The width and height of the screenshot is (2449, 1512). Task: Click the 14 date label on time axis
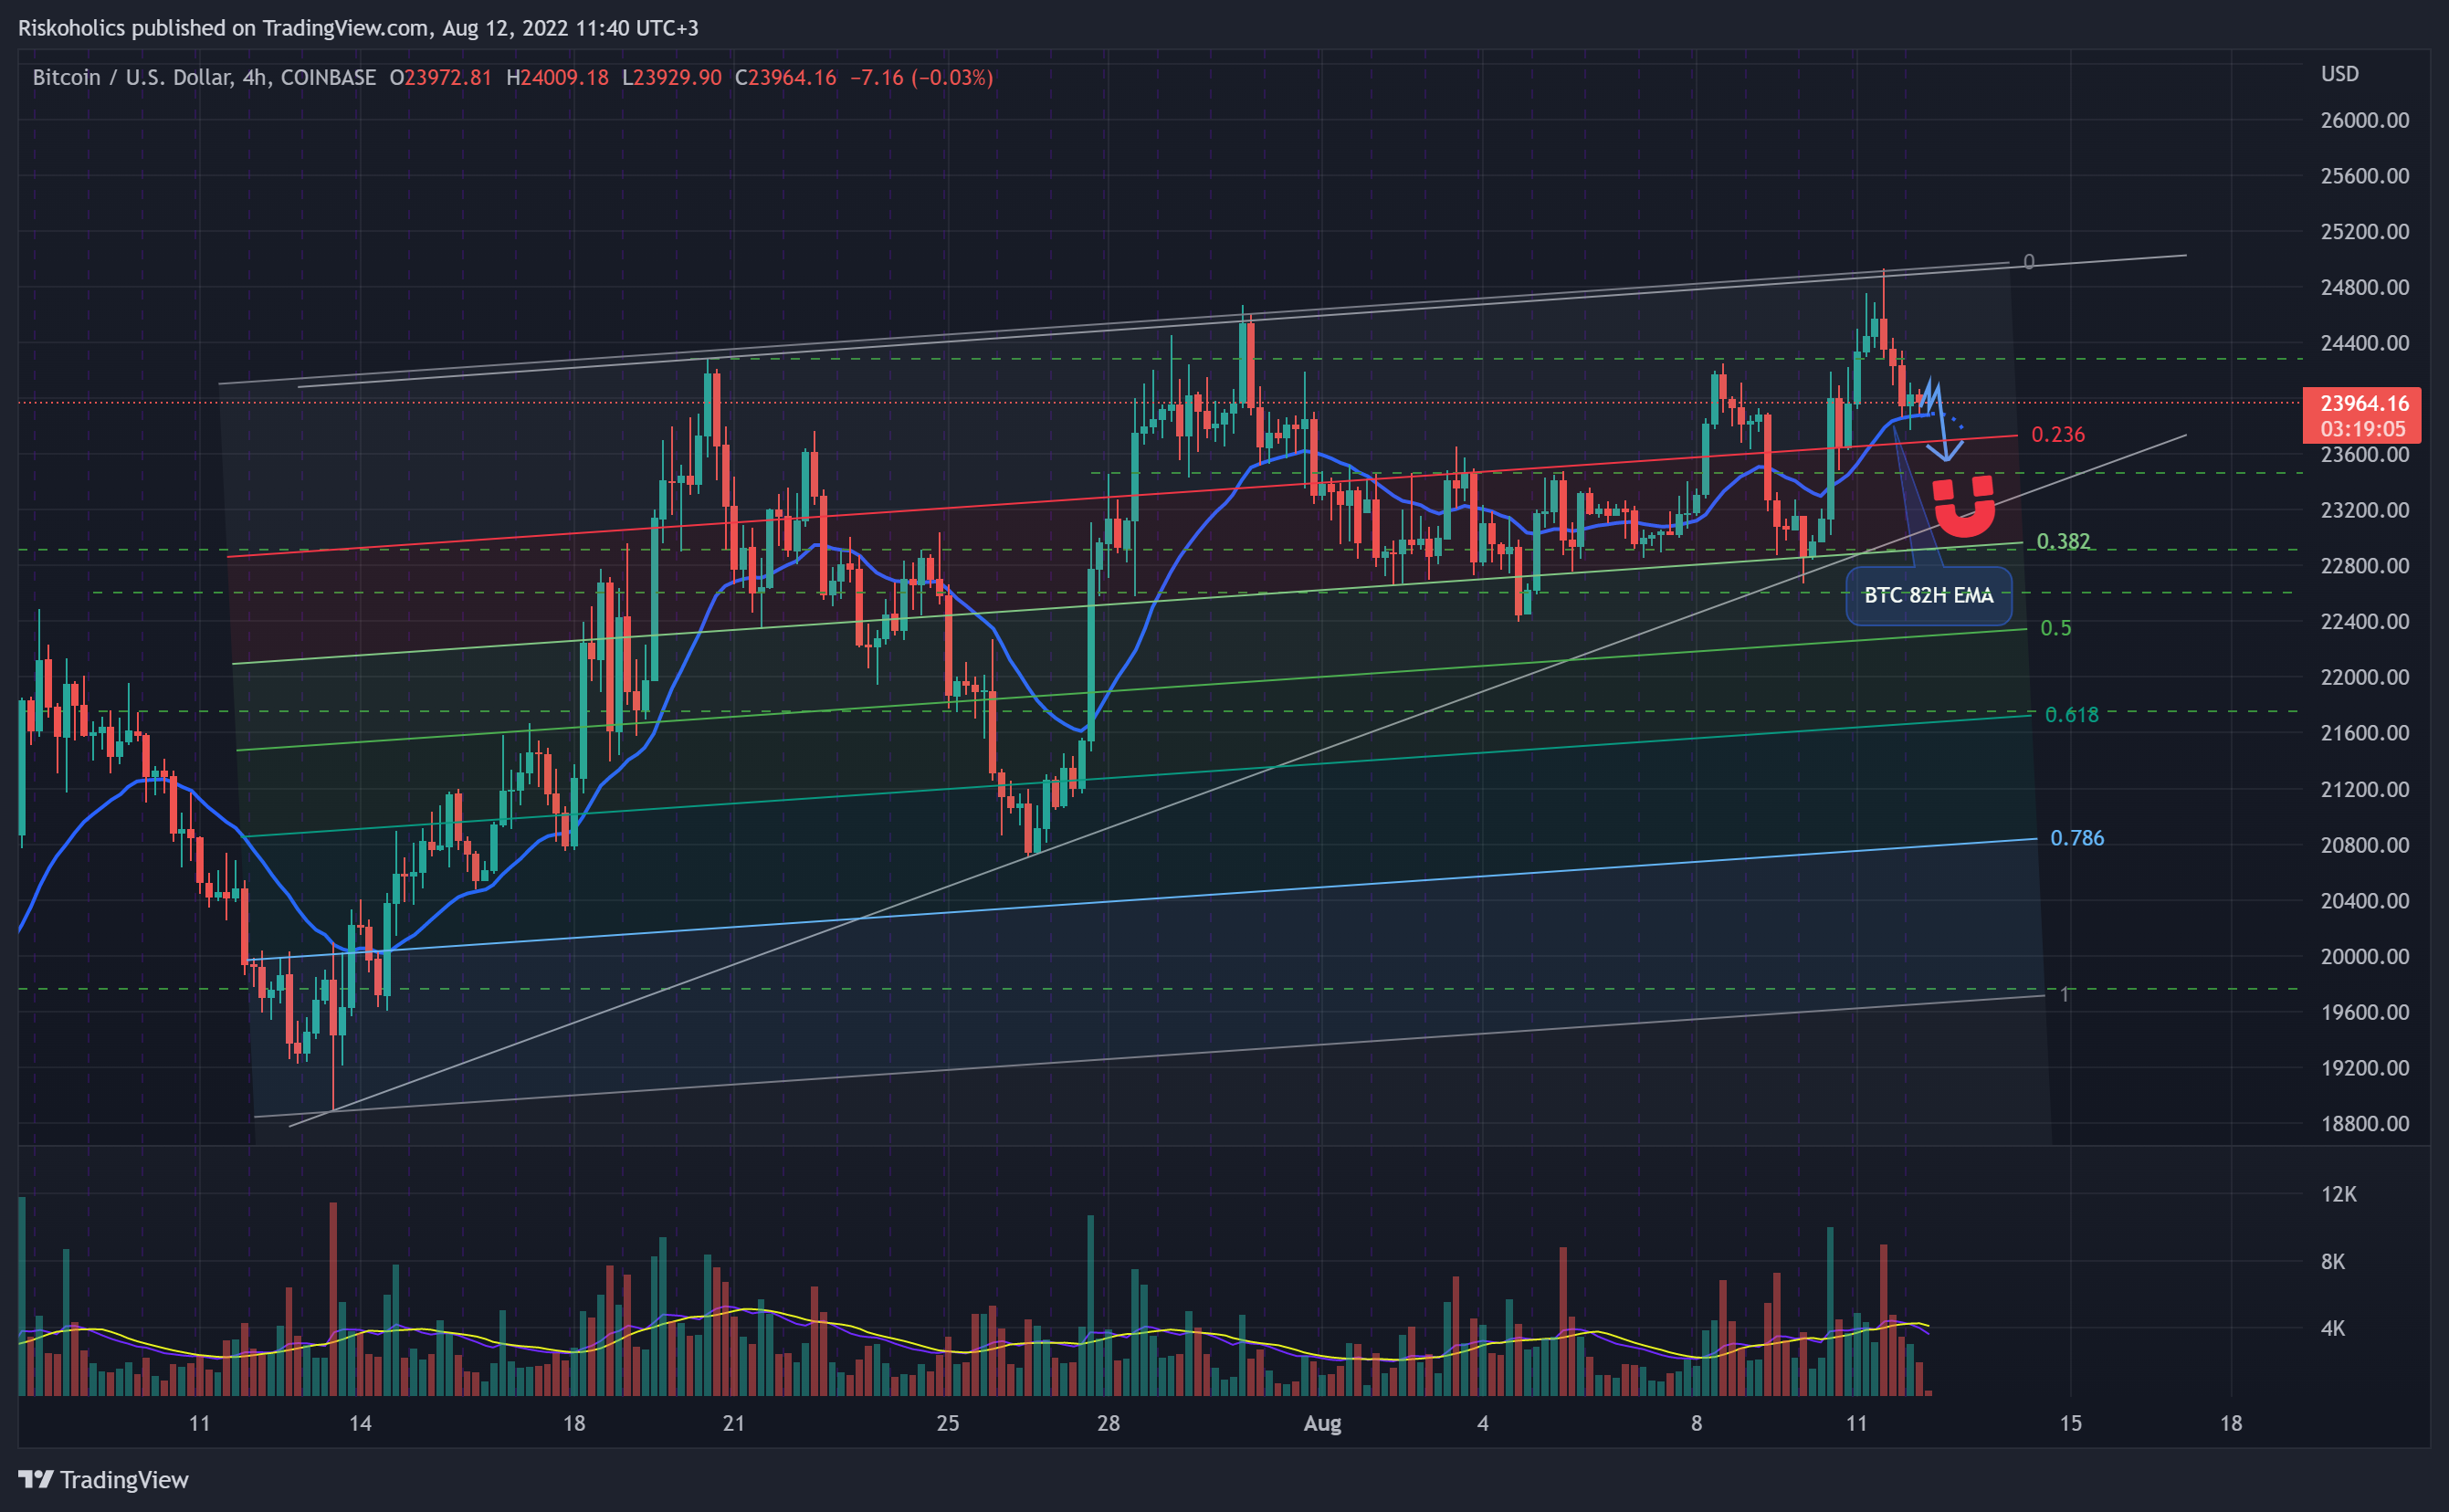coord(360,1423)
